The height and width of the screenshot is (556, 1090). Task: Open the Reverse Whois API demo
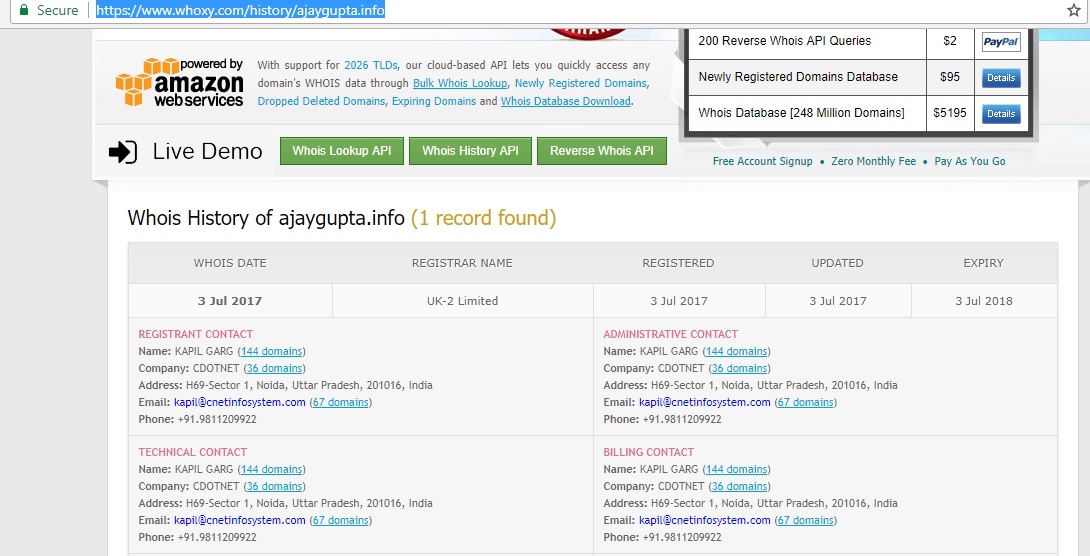[x=602, y=151]
